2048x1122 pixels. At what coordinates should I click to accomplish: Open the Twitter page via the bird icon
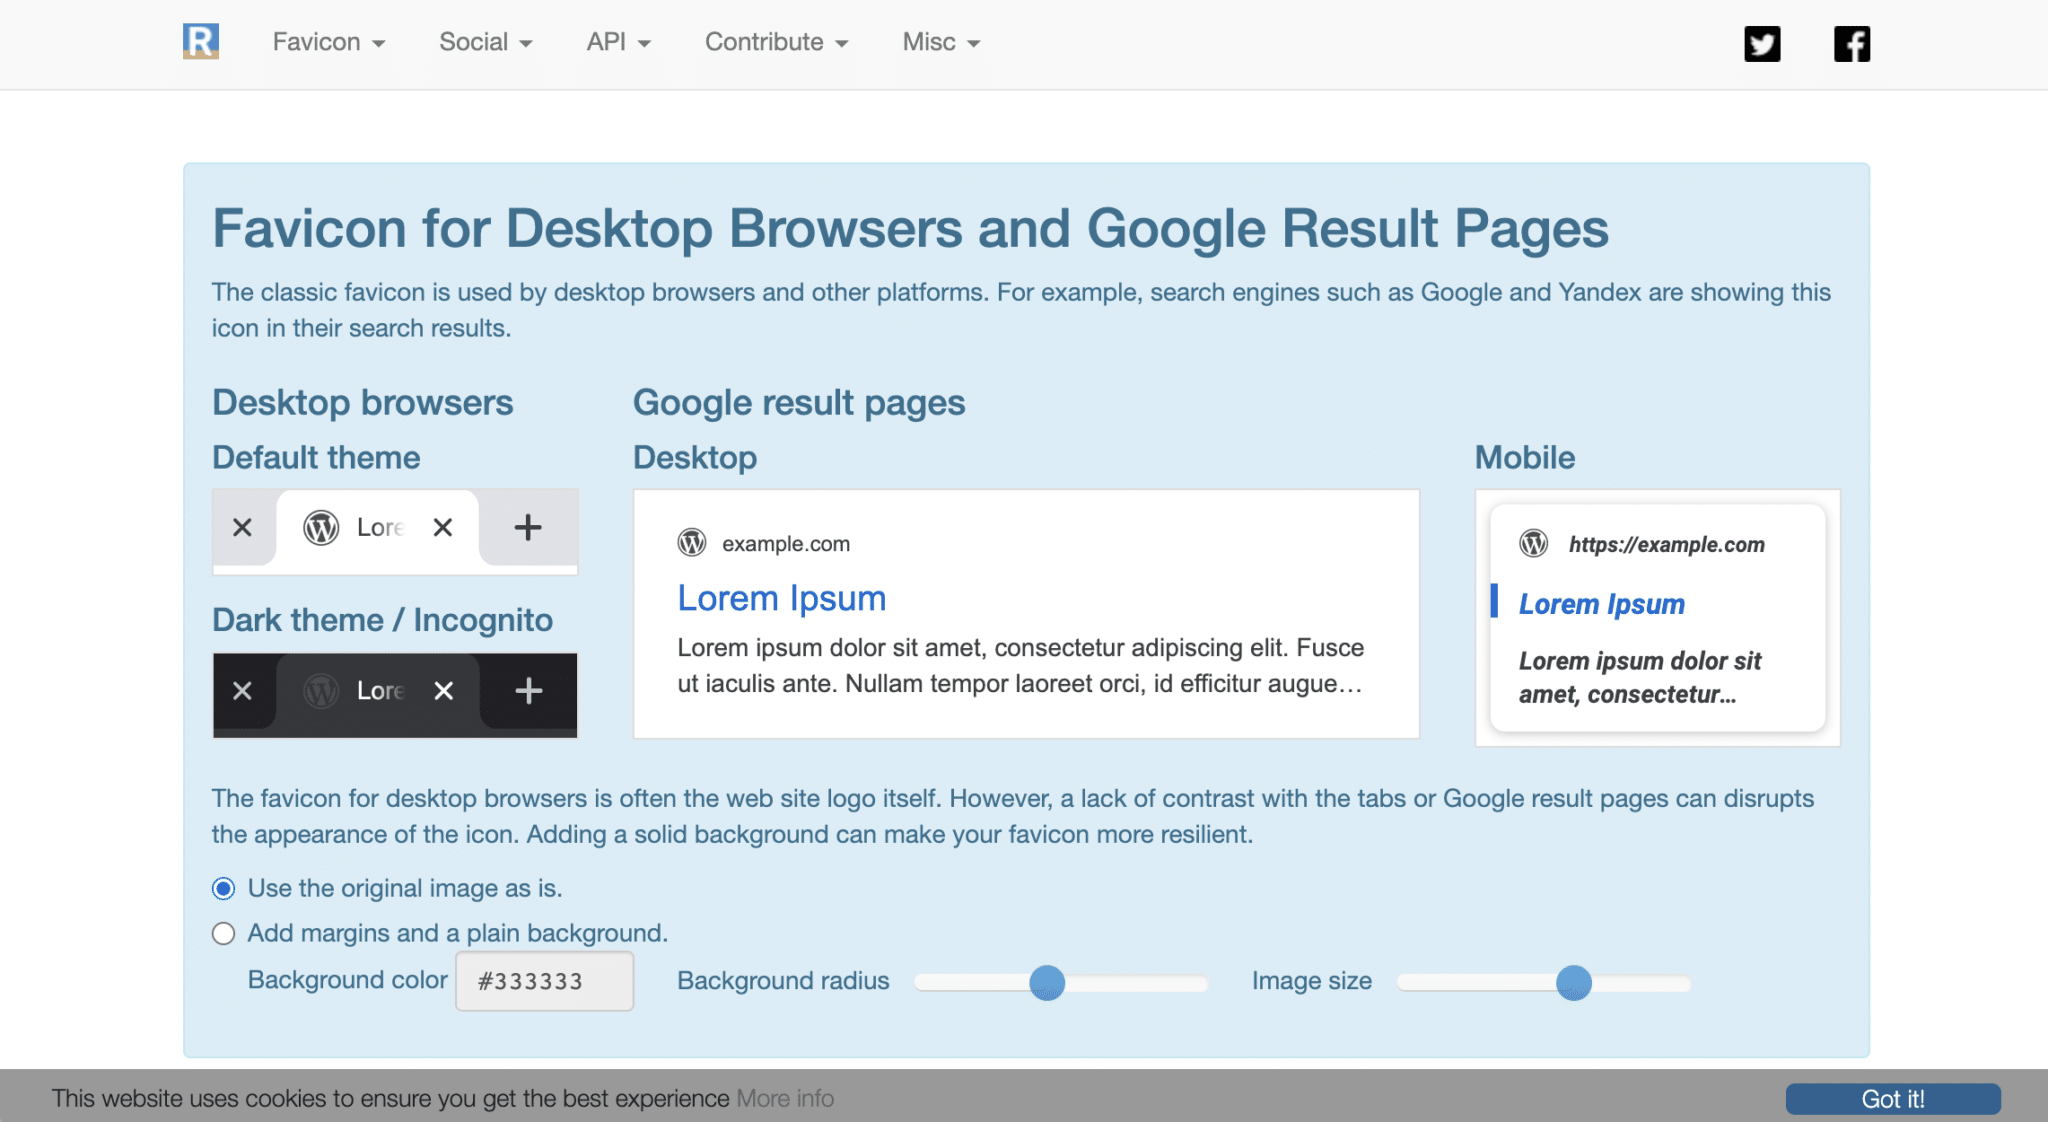[1763, 43]
